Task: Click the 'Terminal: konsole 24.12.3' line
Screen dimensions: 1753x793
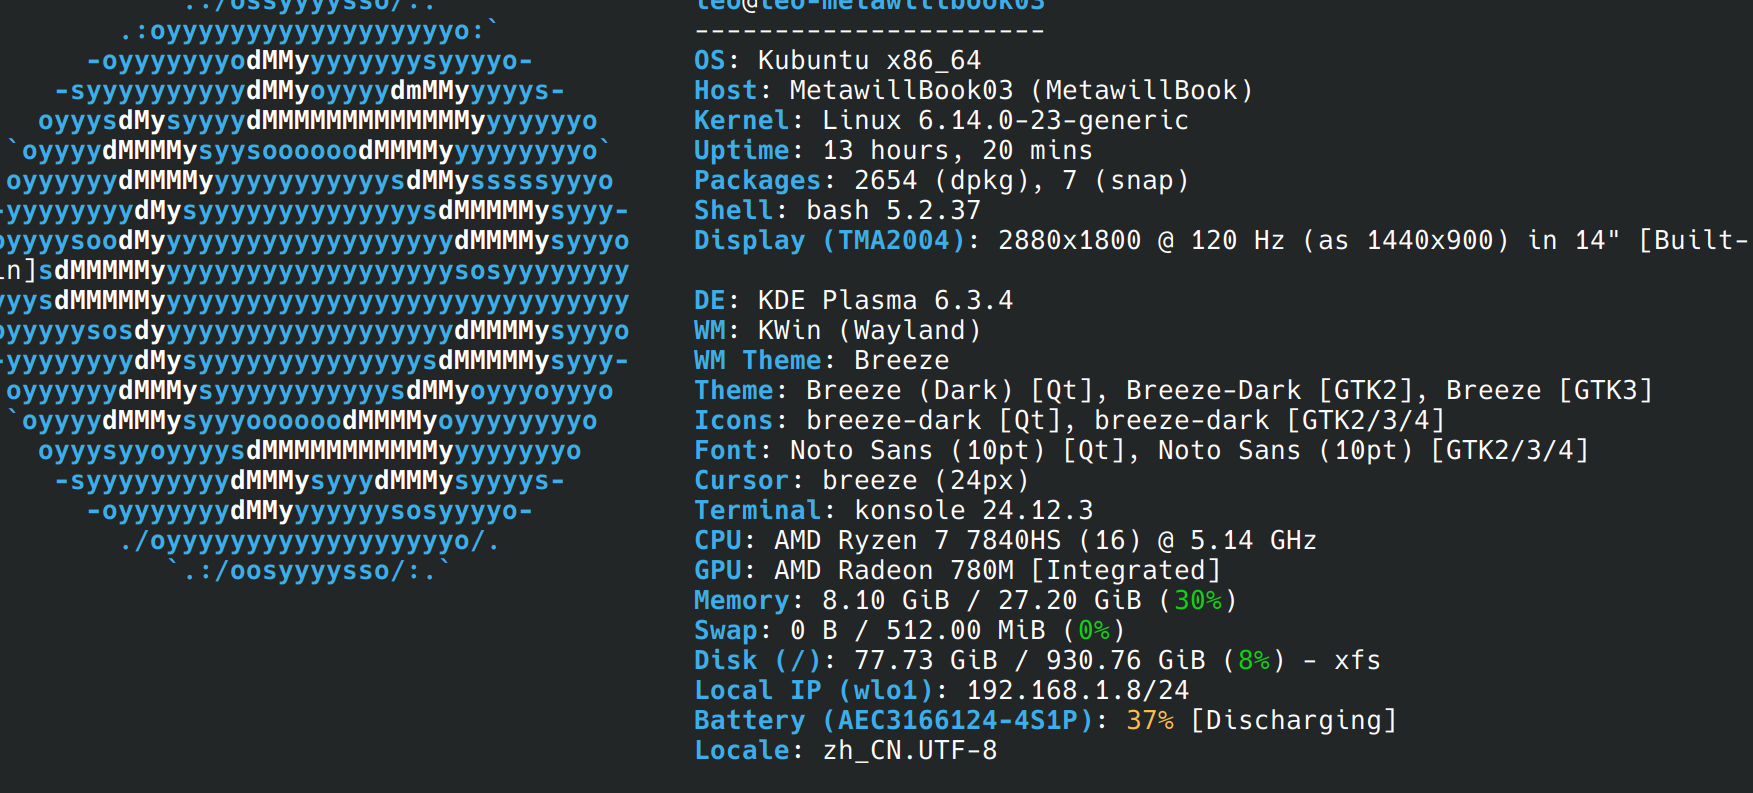Action: pos(894,510)
